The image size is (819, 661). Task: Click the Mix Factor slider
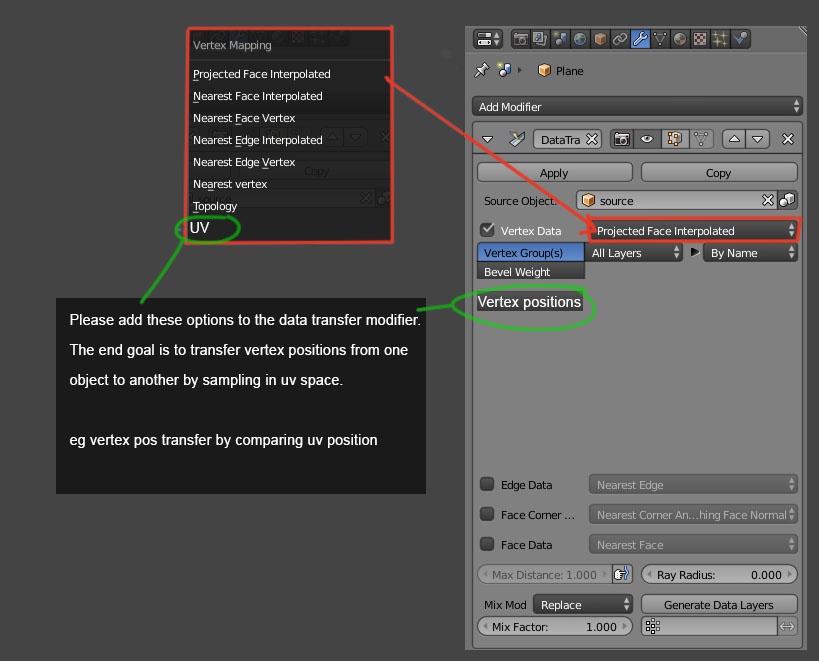555,627
